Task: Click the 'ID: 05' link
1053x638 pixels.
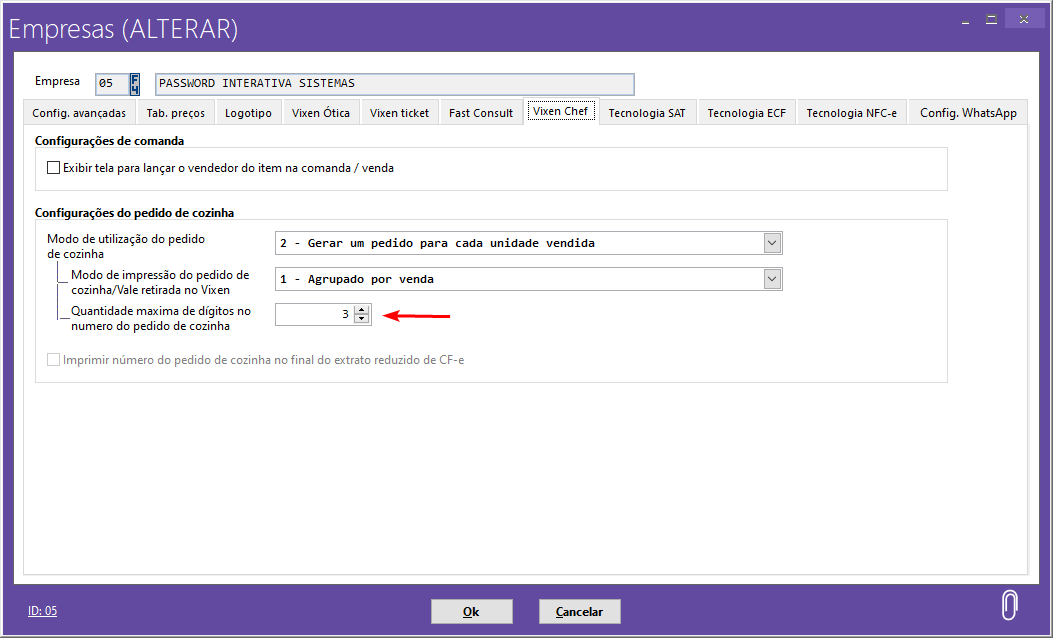Action: click(x=42, y=610)
